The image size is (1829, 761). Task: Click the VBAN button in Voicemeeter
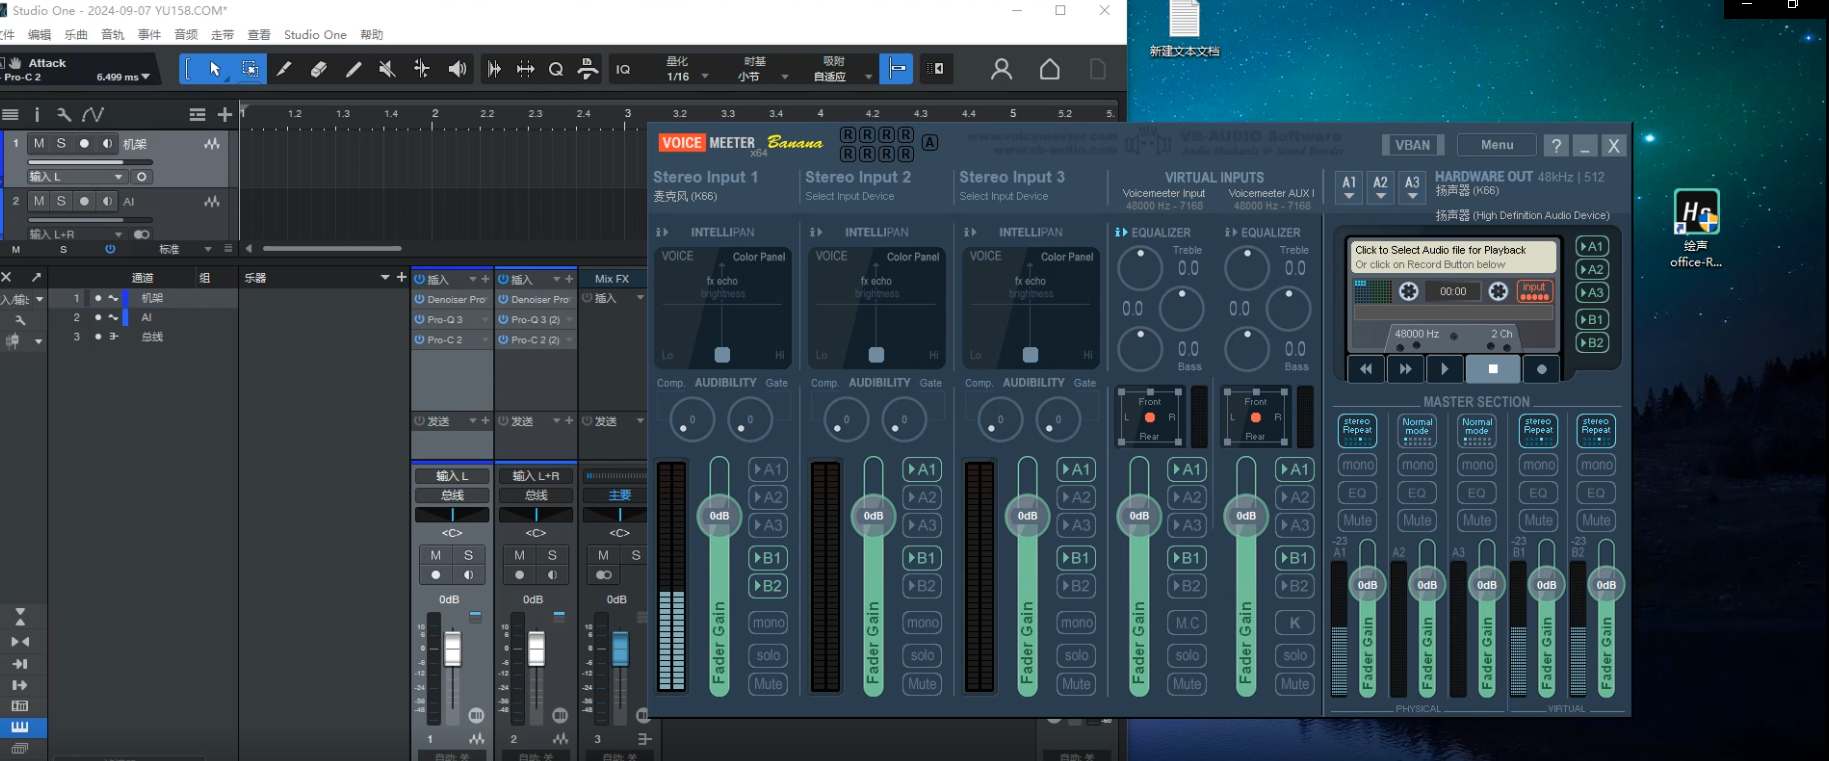click(1412, 145)
